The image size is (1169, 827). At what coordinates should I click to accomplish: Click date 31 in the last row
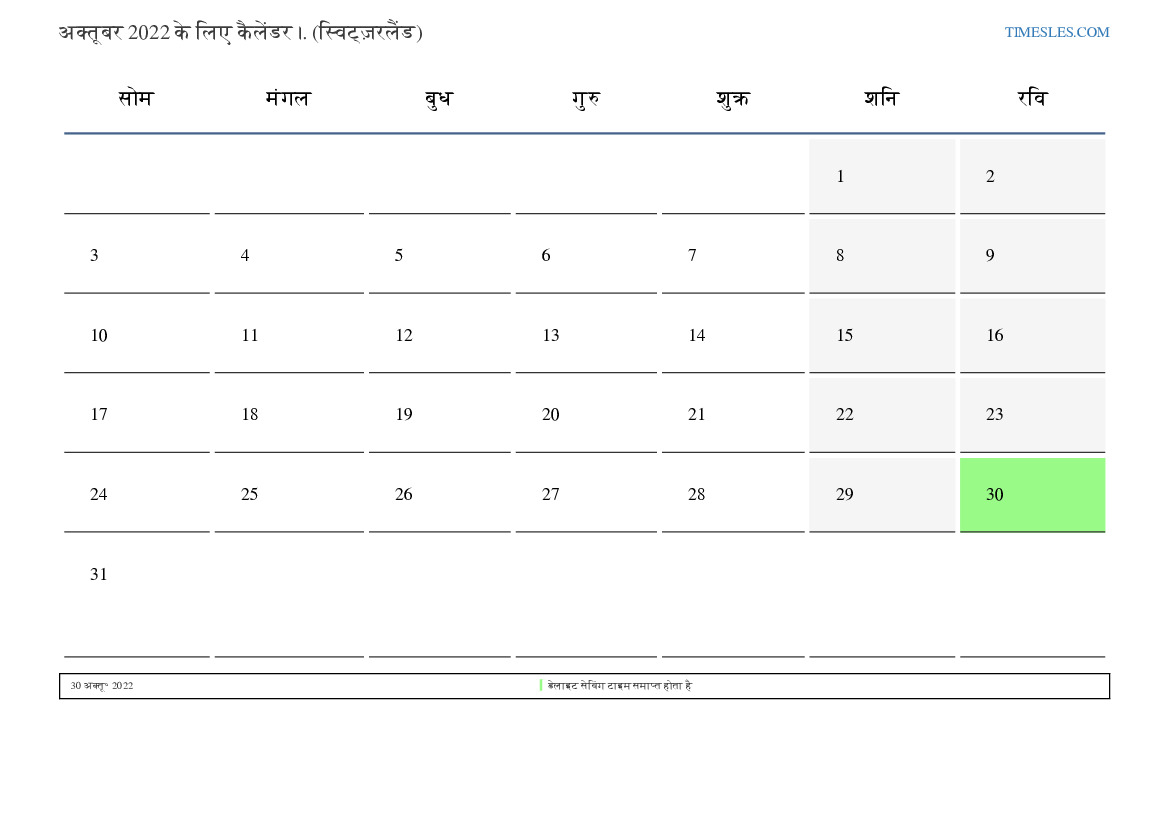click(99, 575)
